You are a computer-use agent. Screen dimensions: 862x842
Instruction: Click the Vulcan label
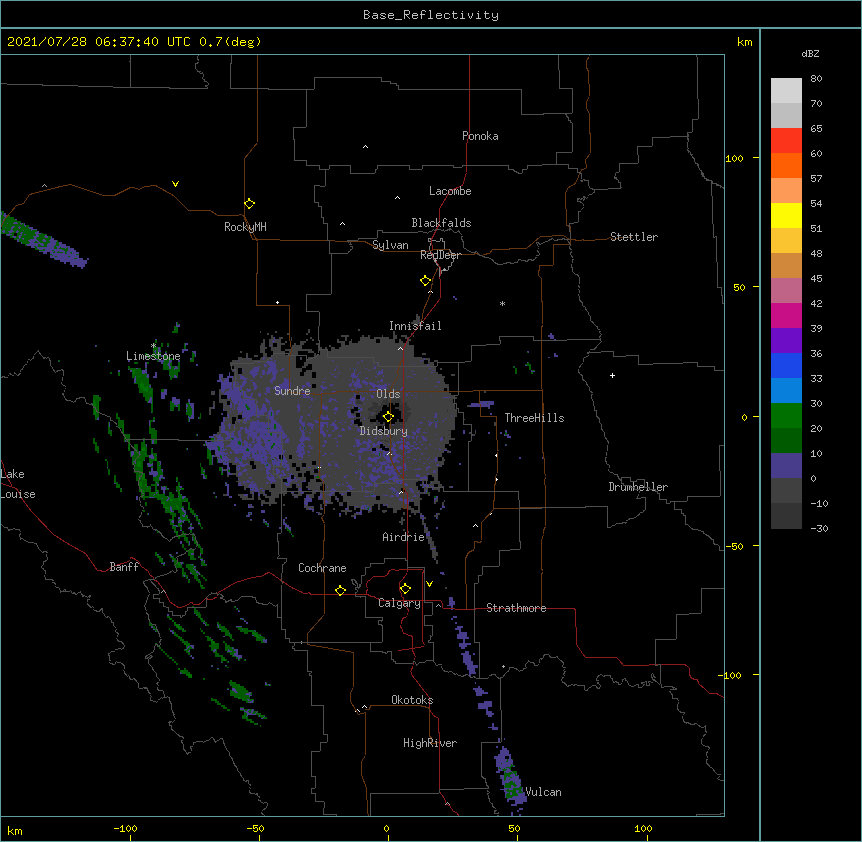point(543,792)
